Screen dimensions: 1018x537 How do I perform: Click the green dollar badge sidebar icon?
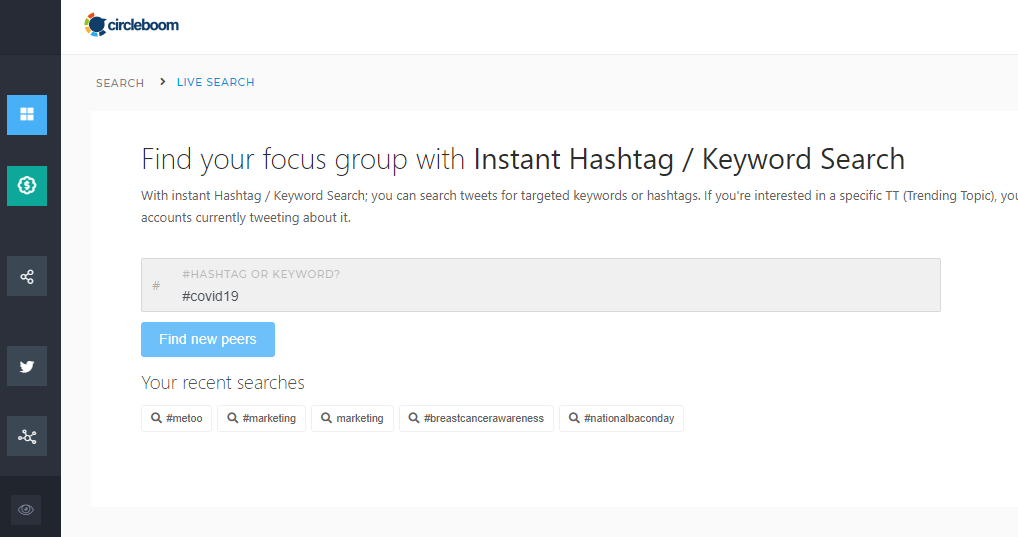pyautogui.click(x=27, y=186)
